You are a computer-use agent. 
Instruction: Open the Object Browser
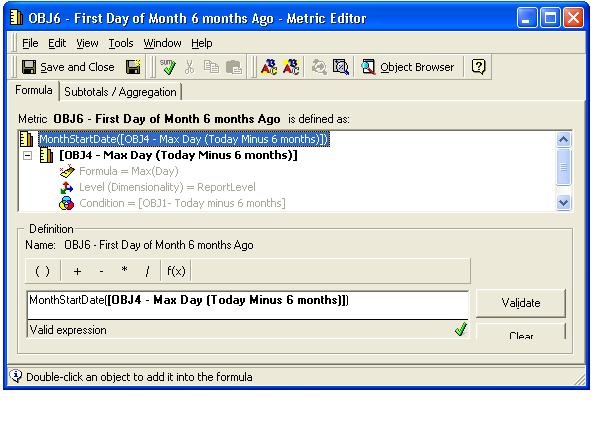[408, 67]
